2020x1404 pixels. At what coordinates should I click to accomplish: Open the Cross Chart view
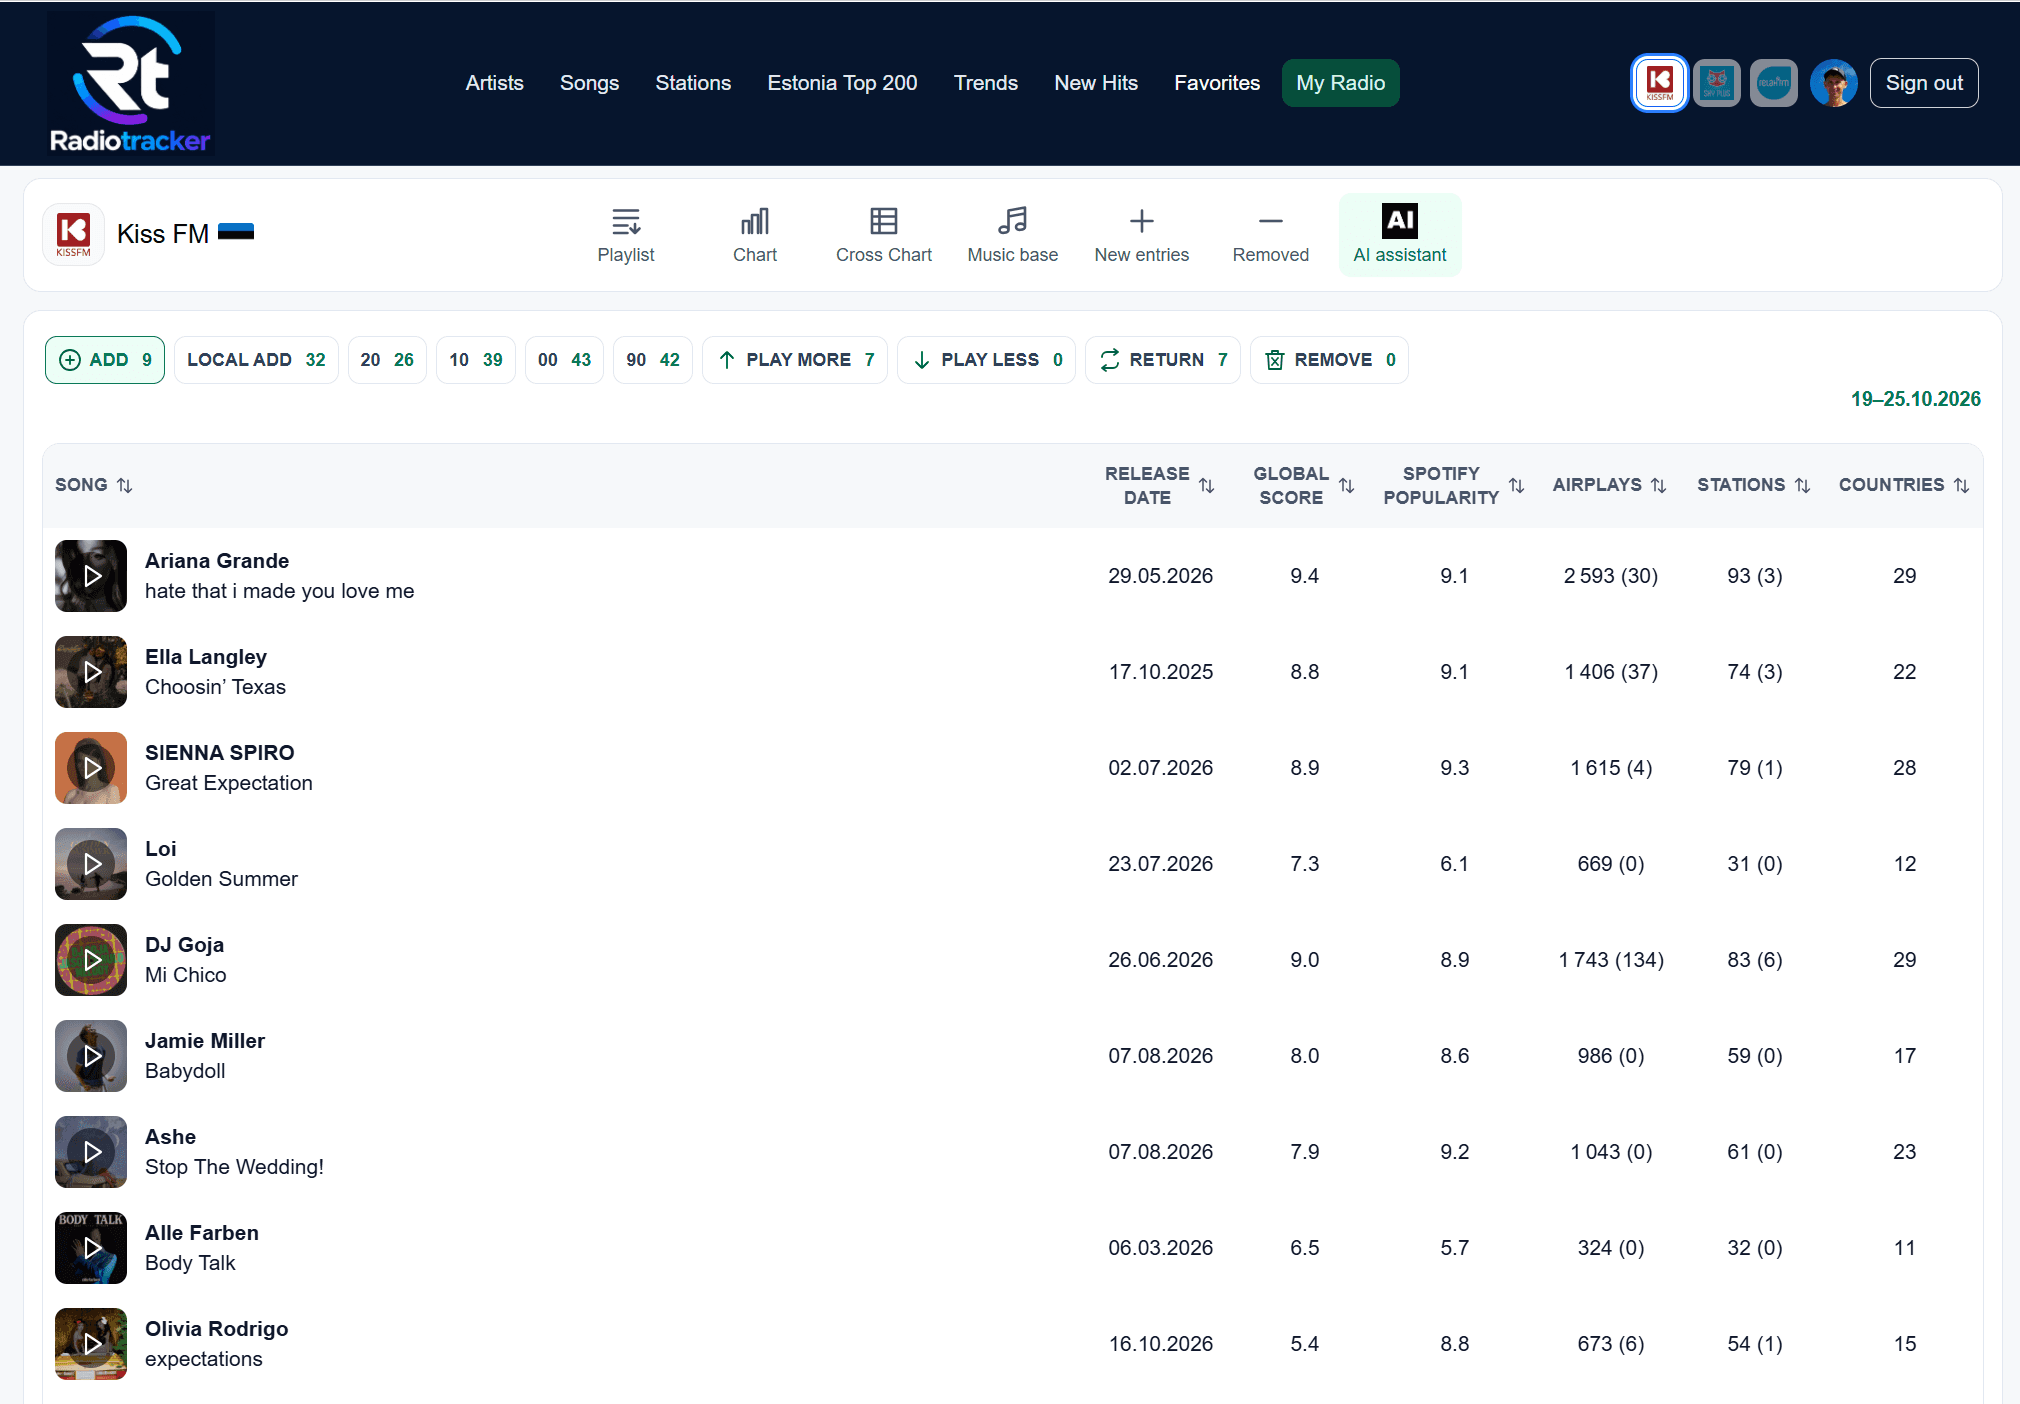[884, 235]
